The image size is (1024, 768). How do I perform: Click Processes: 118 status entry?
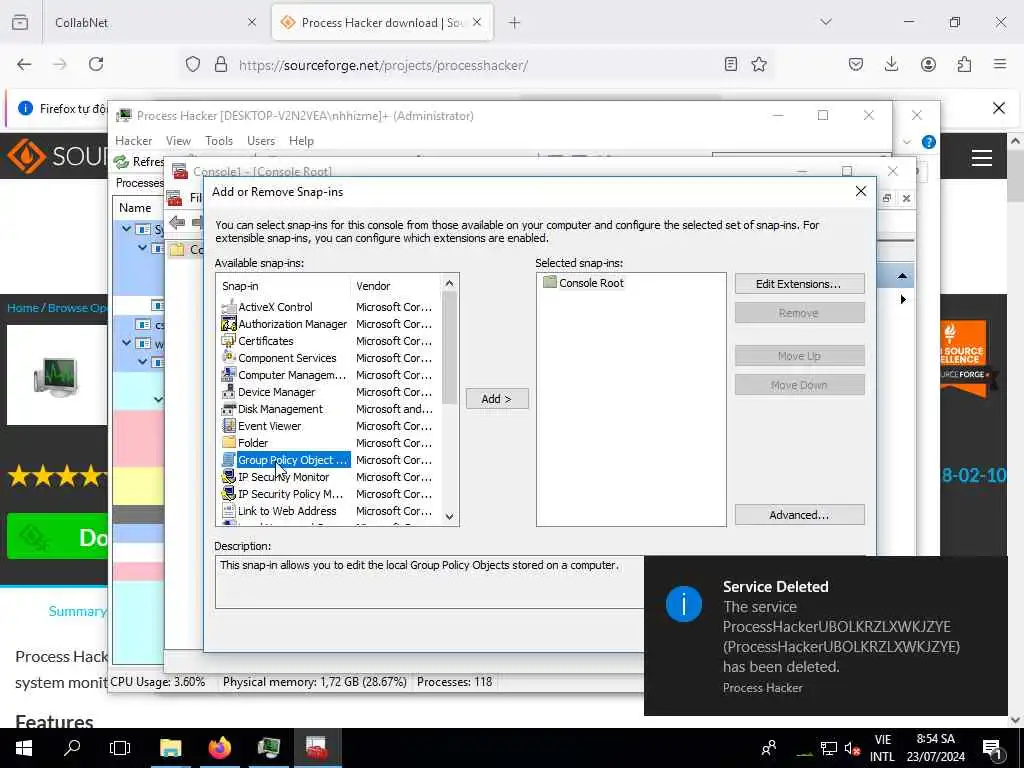tap(455, 682)
